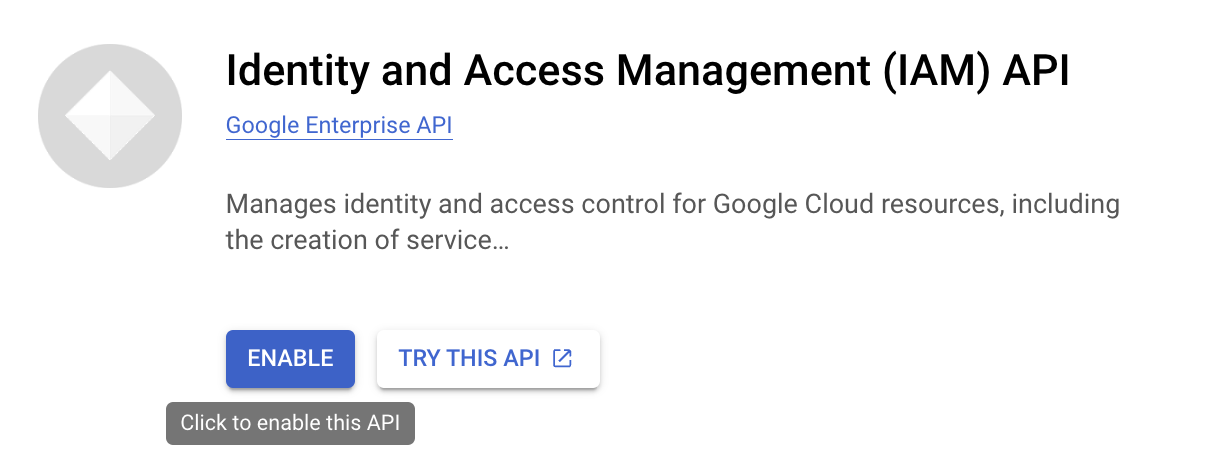Click the "TRY THIS API" label text
The image size is (1214, 476).
coord(469,358)
